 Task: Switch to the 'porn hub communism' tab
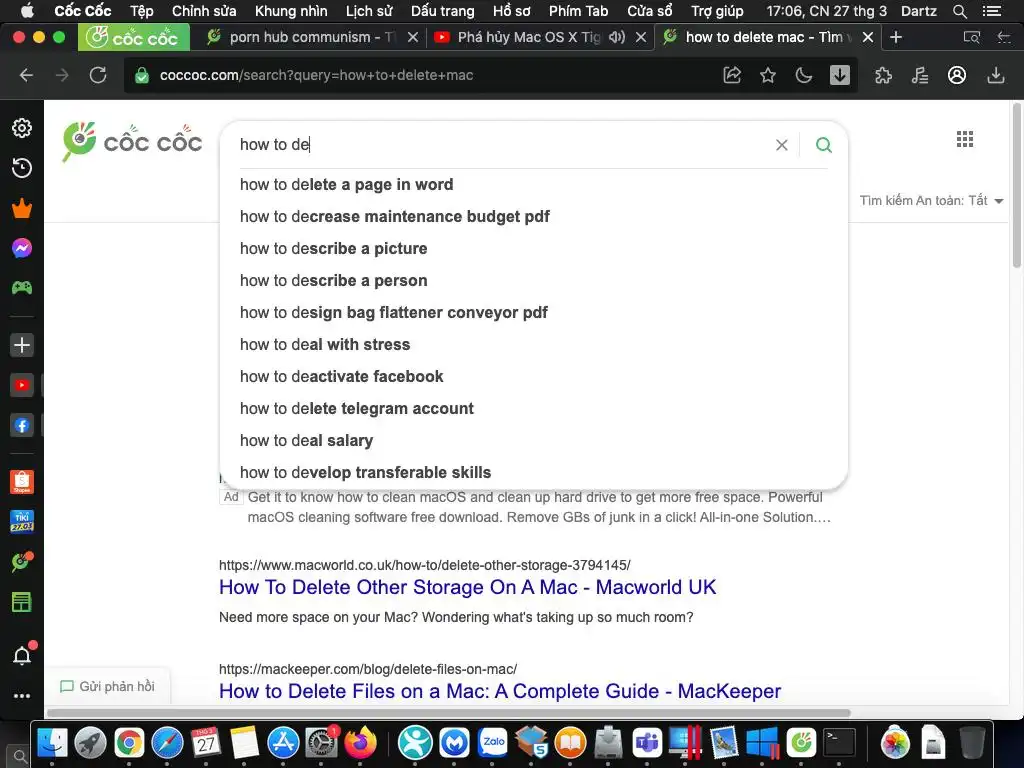312,37
